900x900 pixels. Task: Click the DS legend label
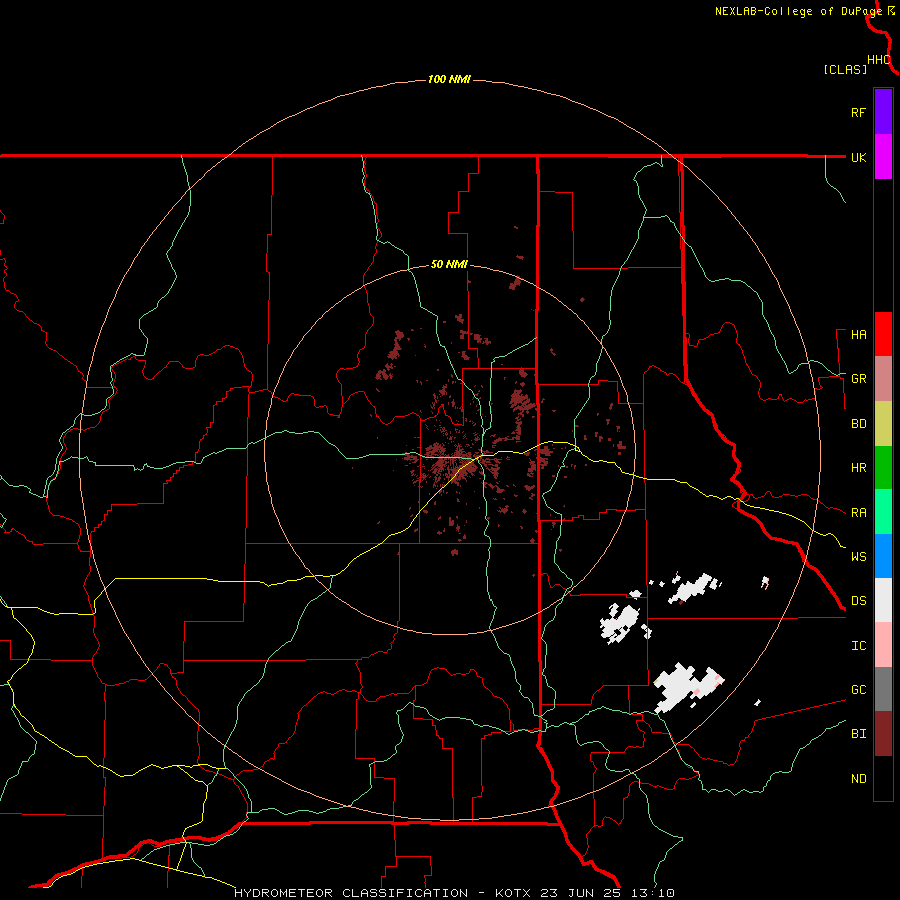click(x=858, y=601)
